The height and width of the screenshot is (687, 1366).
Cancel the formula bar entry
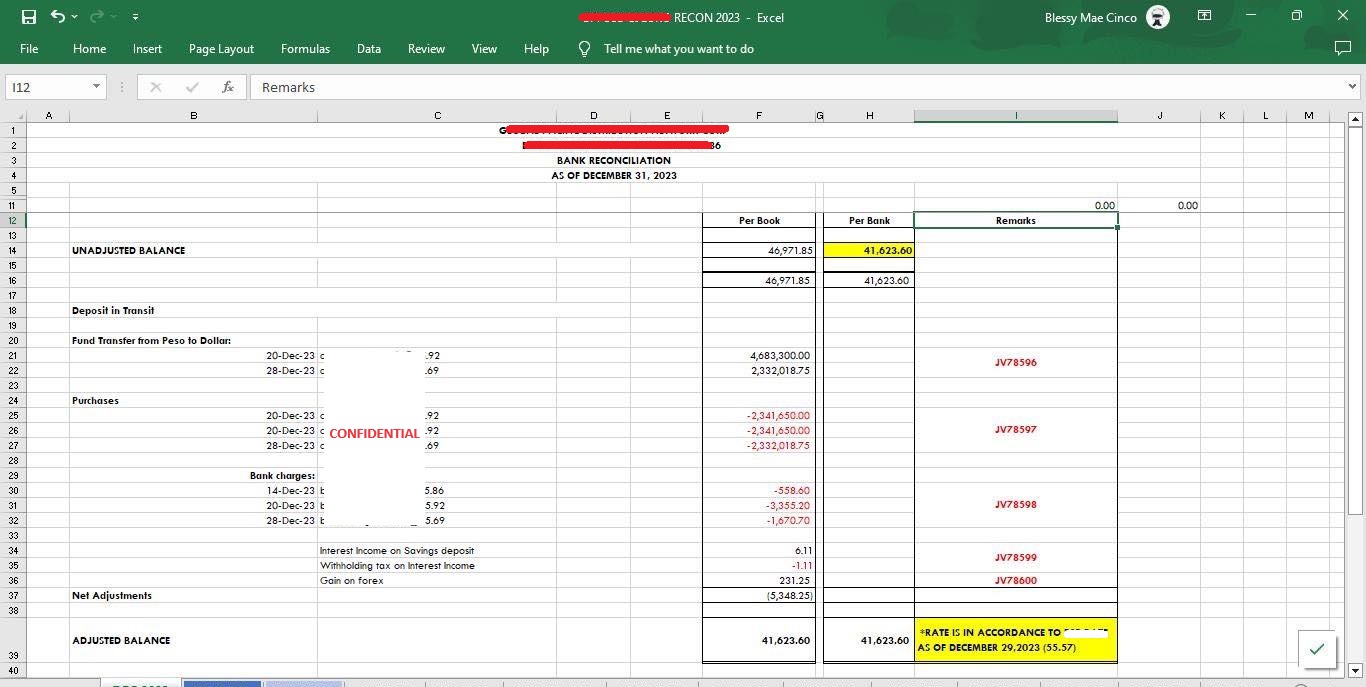tap(156, 87)
